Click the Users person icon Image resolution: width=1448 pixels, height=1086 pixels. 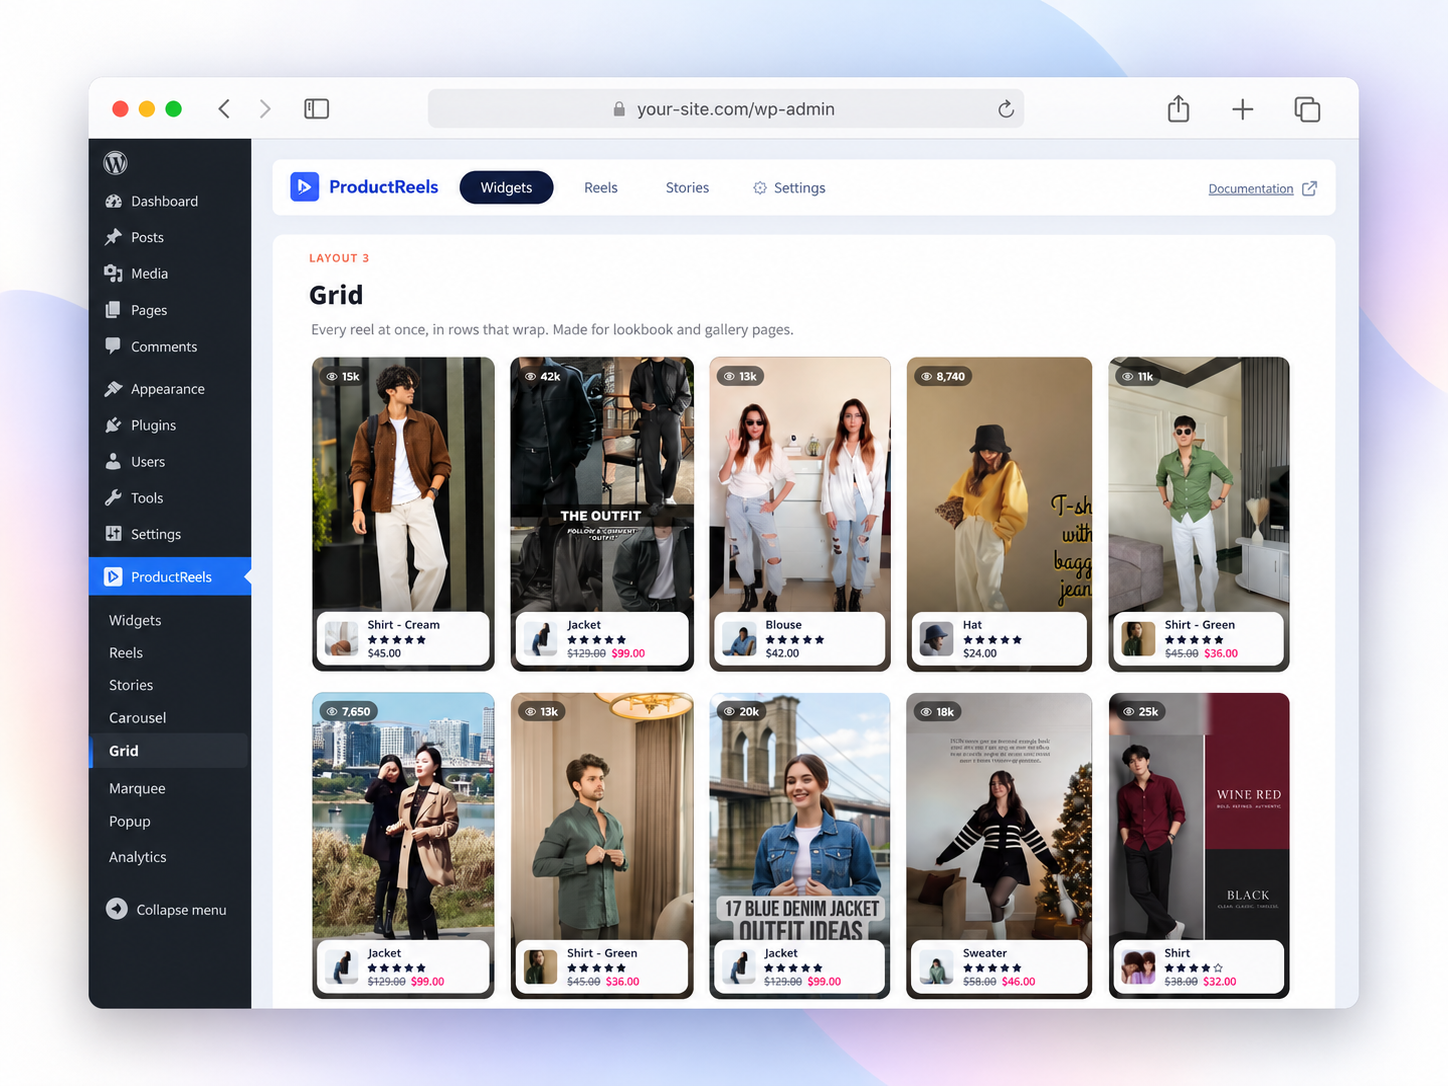point(114,461)
